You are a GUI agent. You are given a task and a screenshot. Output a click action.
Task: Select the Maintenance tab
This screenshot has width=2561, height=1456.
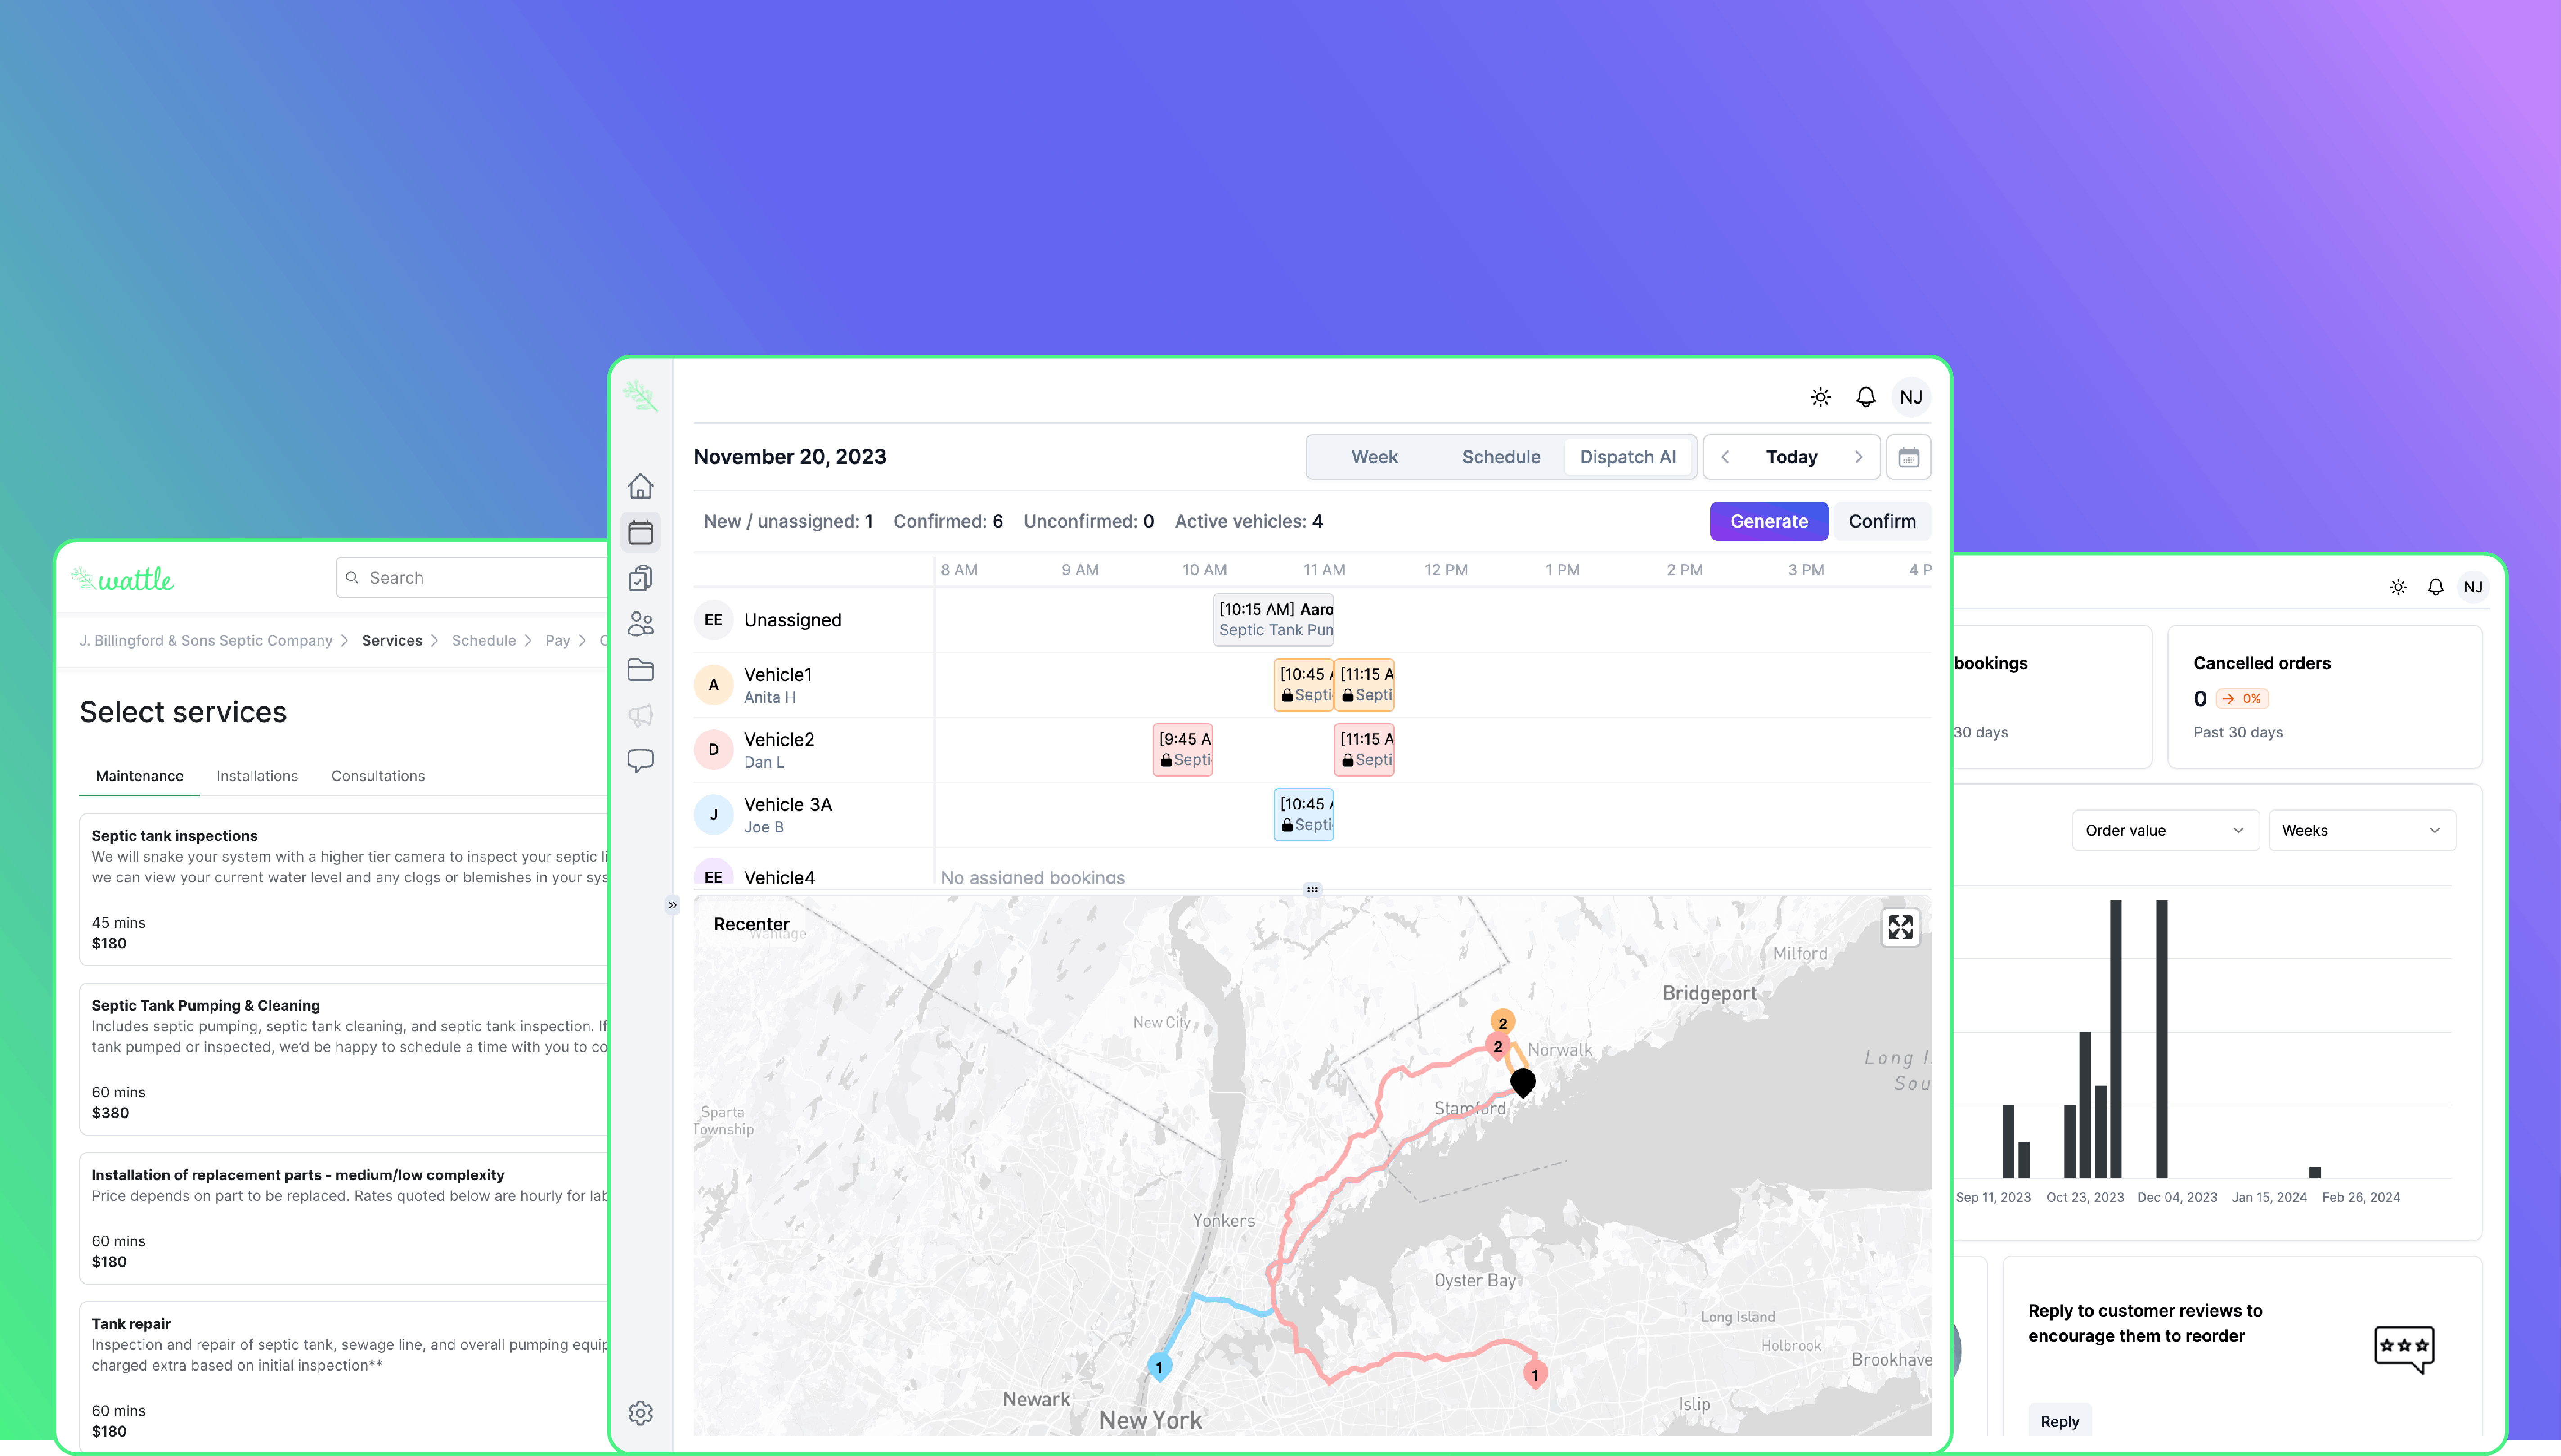(139, 776)
